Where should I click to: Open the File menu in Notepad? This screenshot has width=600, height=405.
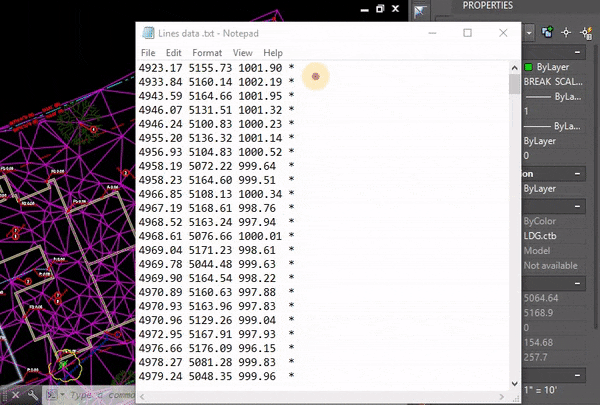[x=148, y=53]
